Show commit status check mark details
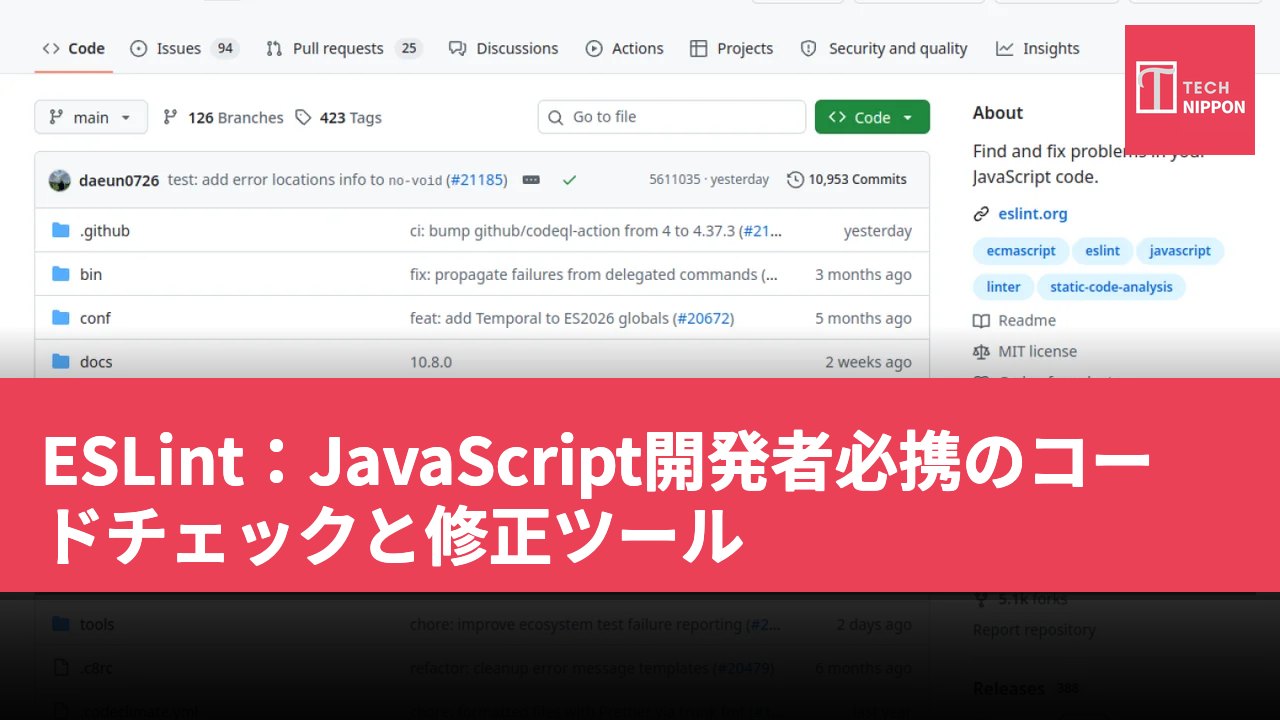This screenshot has height=720, width=1280. point(569,180)
